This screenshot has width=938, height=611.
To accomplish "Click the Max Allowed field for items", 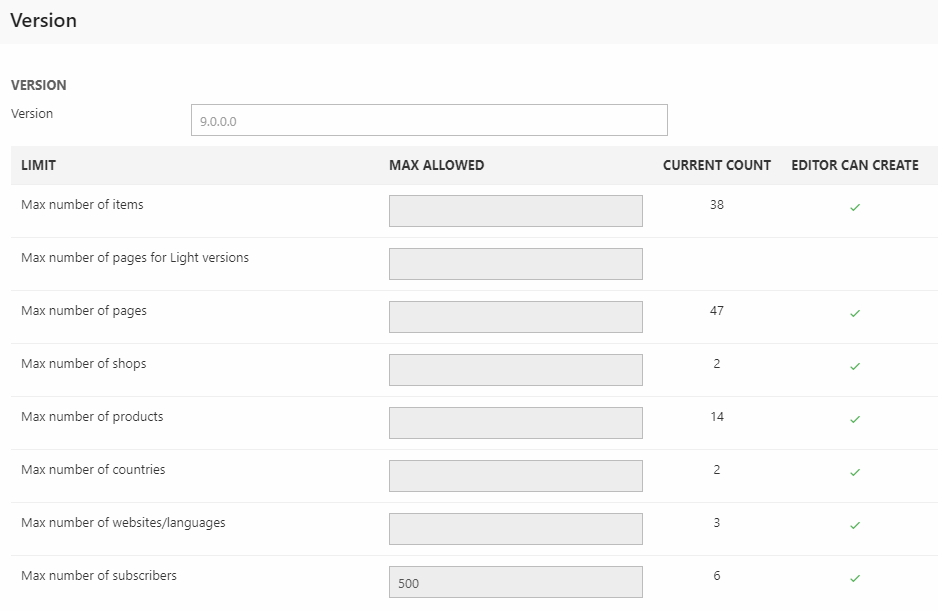I will click(x=515, y=211).
